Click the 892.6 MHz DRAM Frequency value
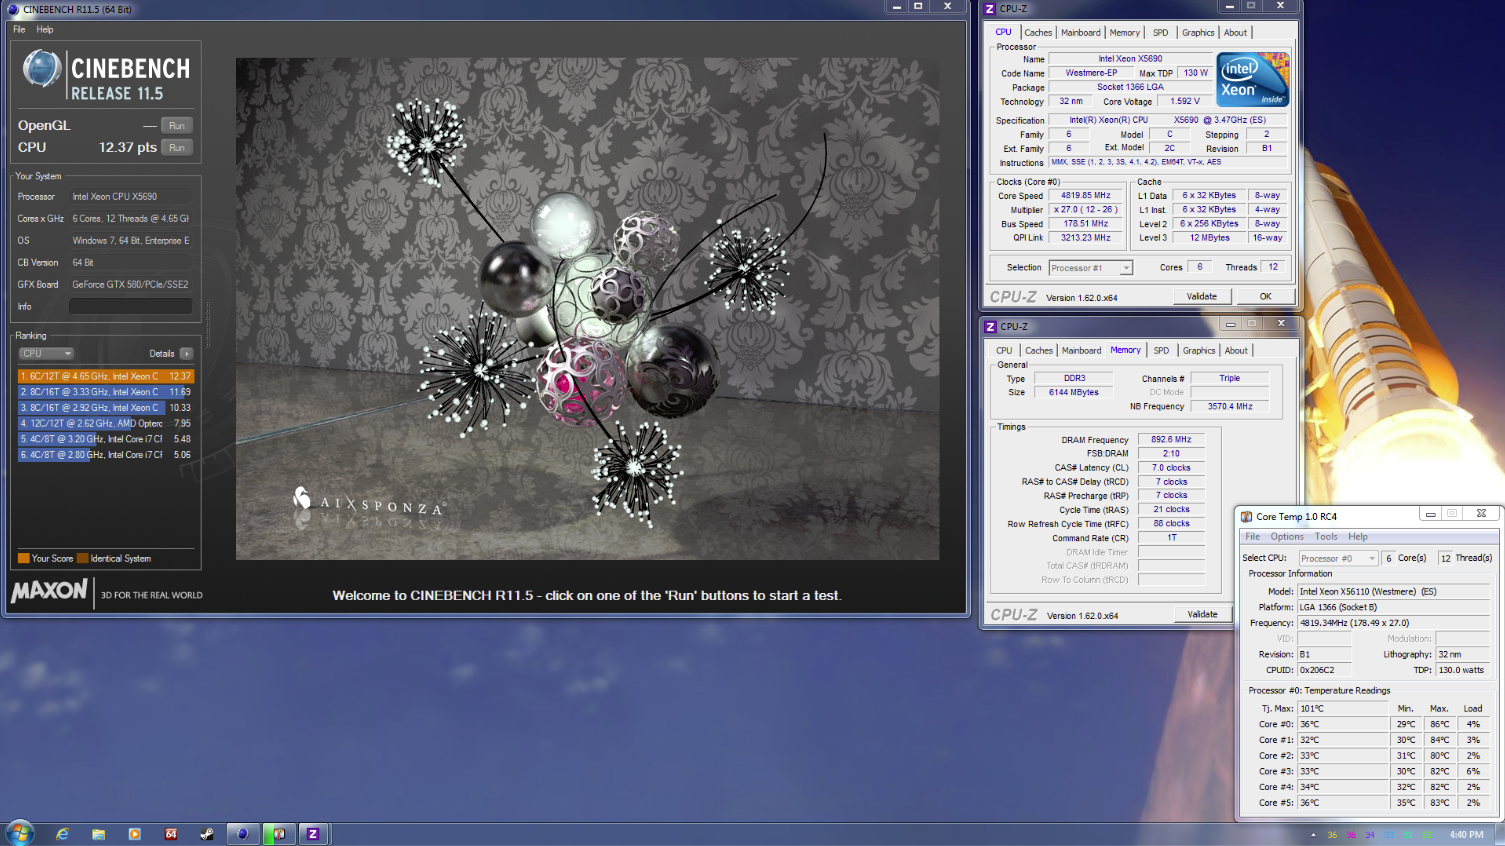This screenshot has width=1505, height=846. coord(1171,439)
